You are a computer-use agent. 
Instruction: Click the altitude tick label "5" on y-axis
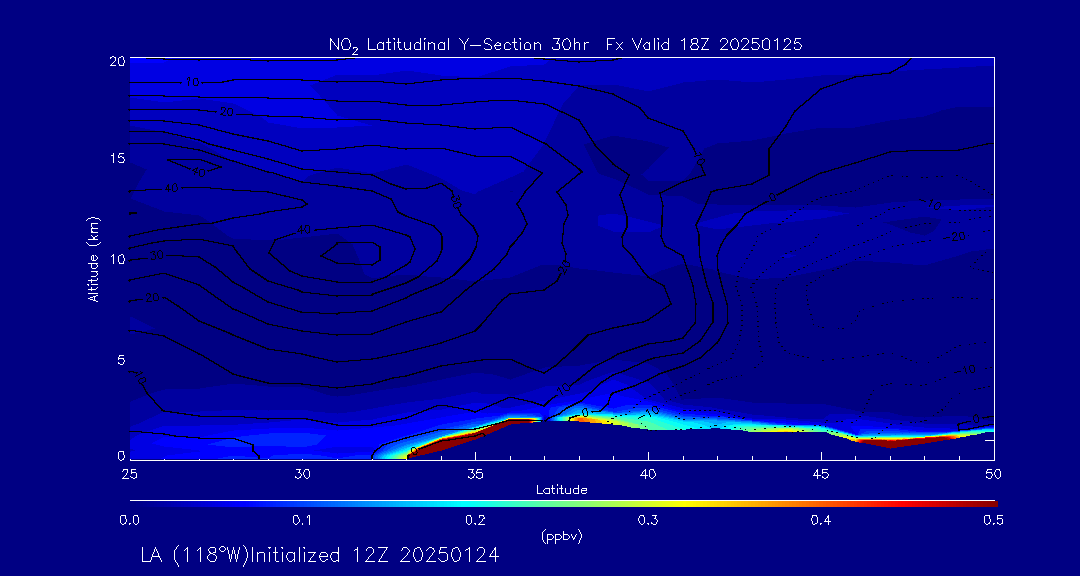pyautogui.click(x=121, y=360)
